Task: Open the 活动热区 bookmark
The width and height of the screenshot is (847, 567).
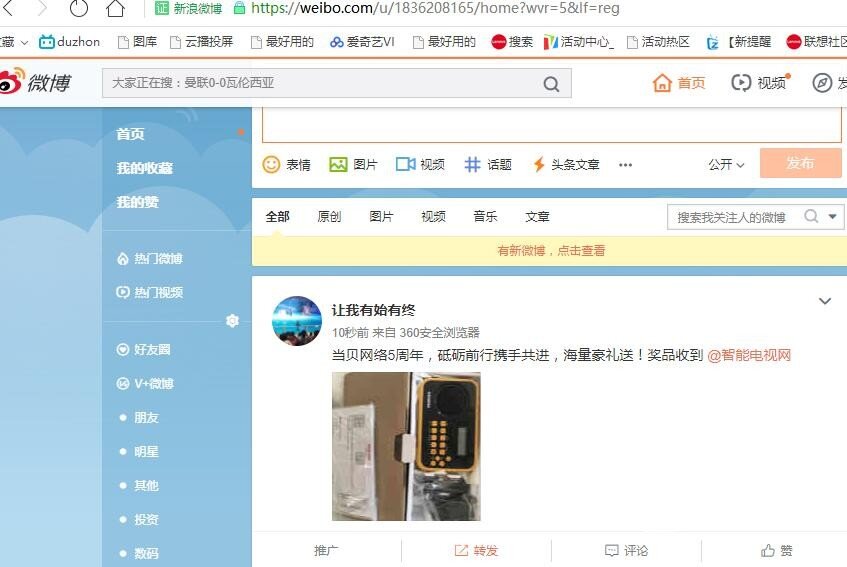Action: (658, 42)
